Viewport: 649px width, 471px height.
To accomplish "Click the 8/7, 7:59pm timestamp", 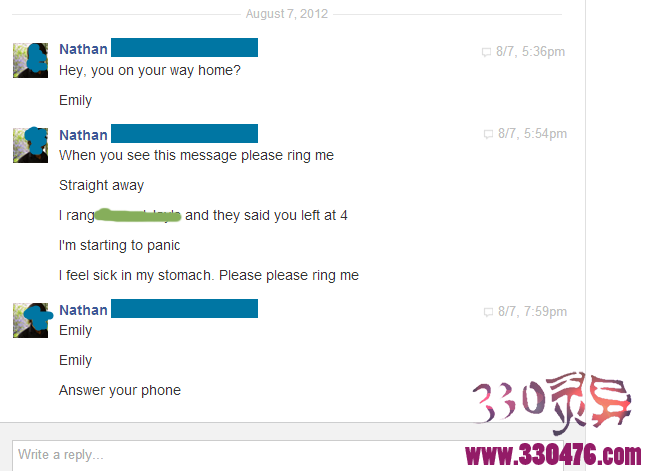I will click(532, 311).
